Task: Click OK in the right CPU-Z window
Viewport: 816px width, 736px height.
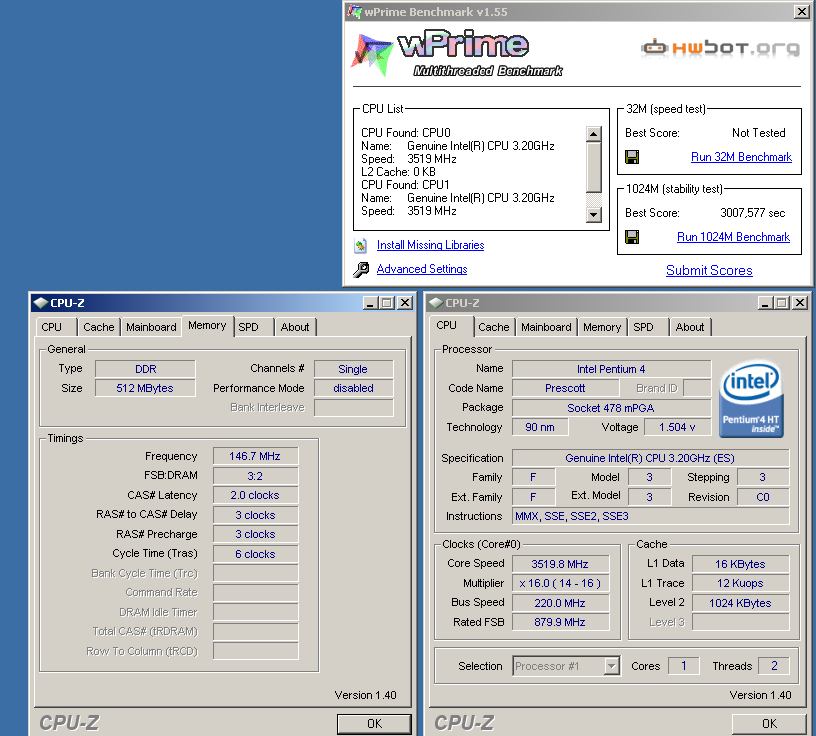Action: coord(769,724)
